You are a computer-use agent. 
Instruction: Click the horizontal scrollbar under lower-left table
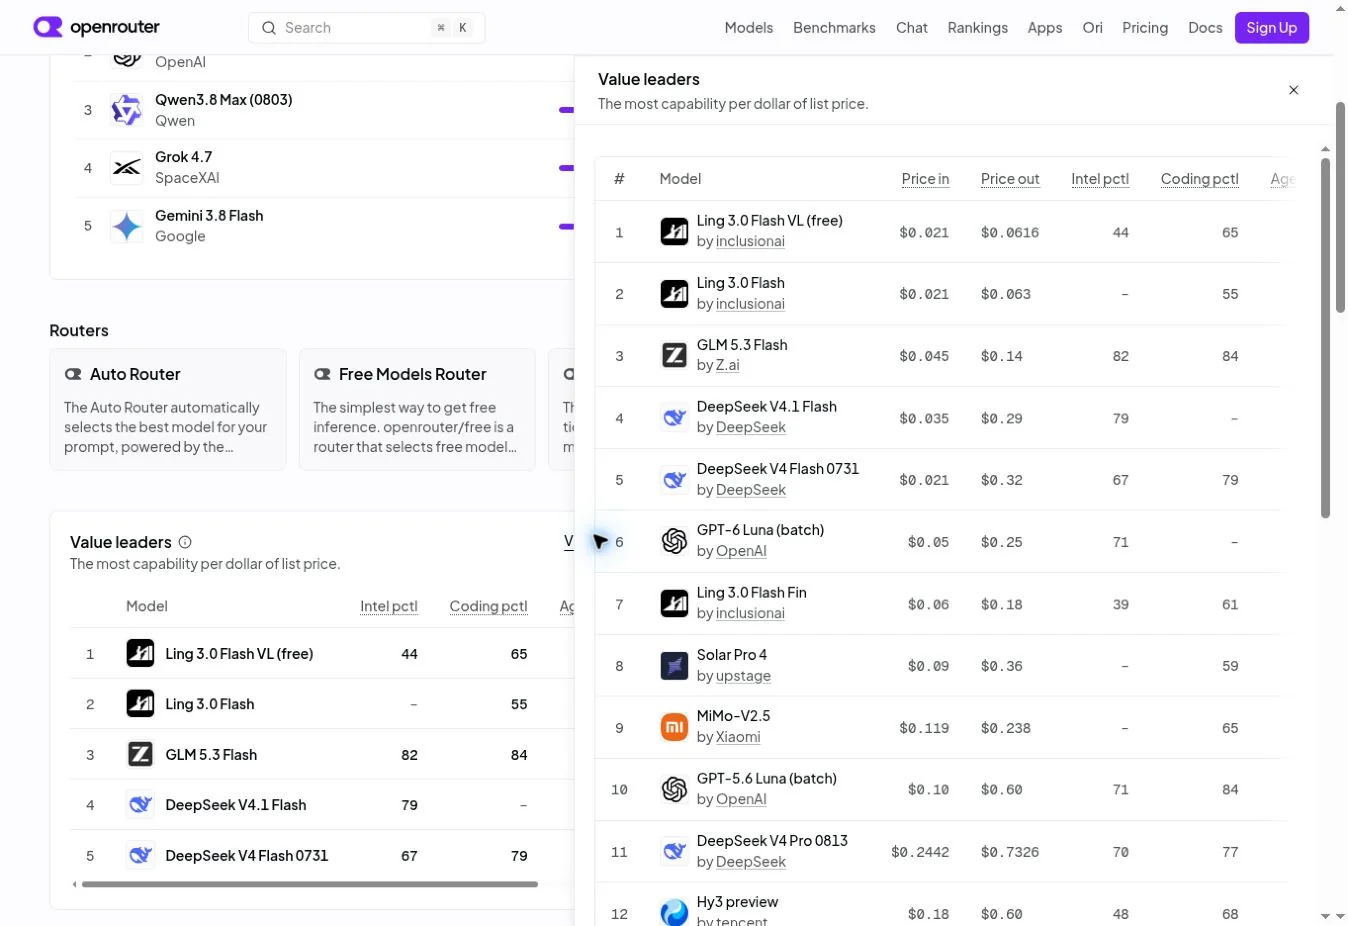tap(310, 884)
